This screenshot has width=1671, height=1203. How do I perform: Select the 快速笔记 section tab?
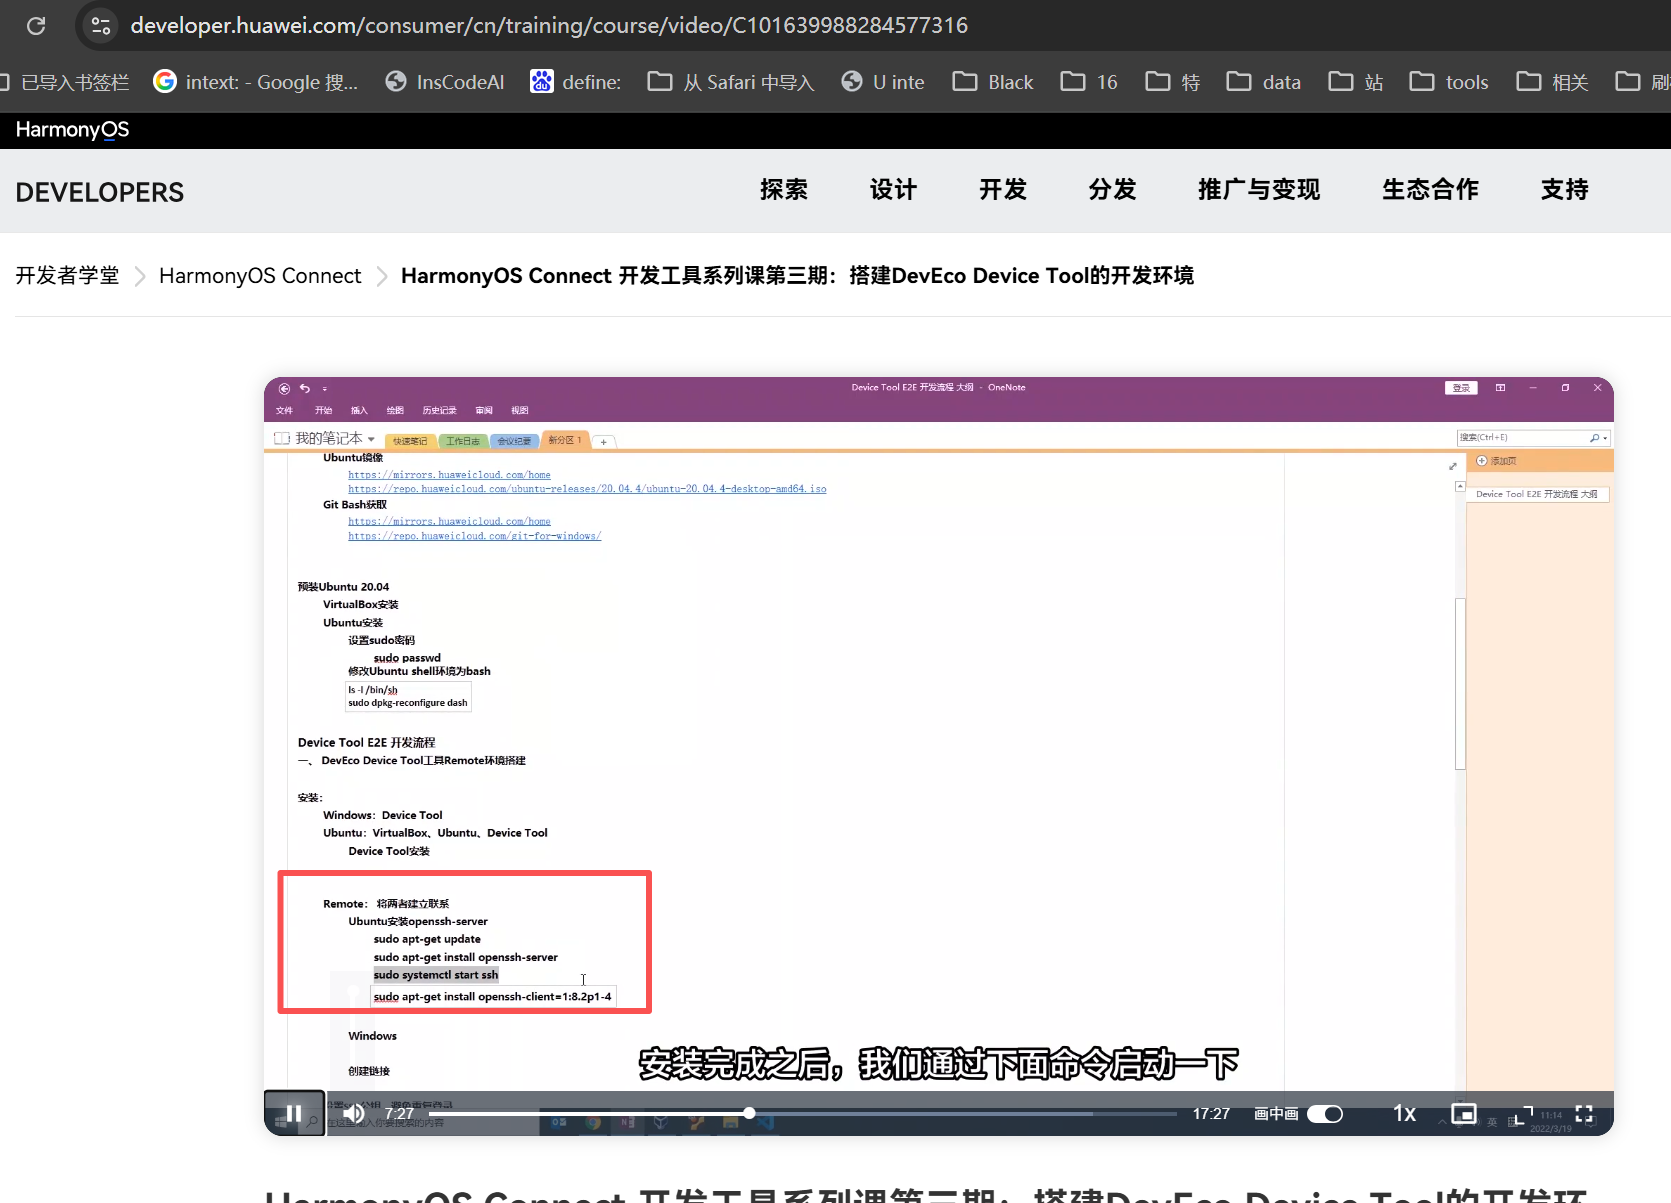pyautogui.click(x=410, y=441)
